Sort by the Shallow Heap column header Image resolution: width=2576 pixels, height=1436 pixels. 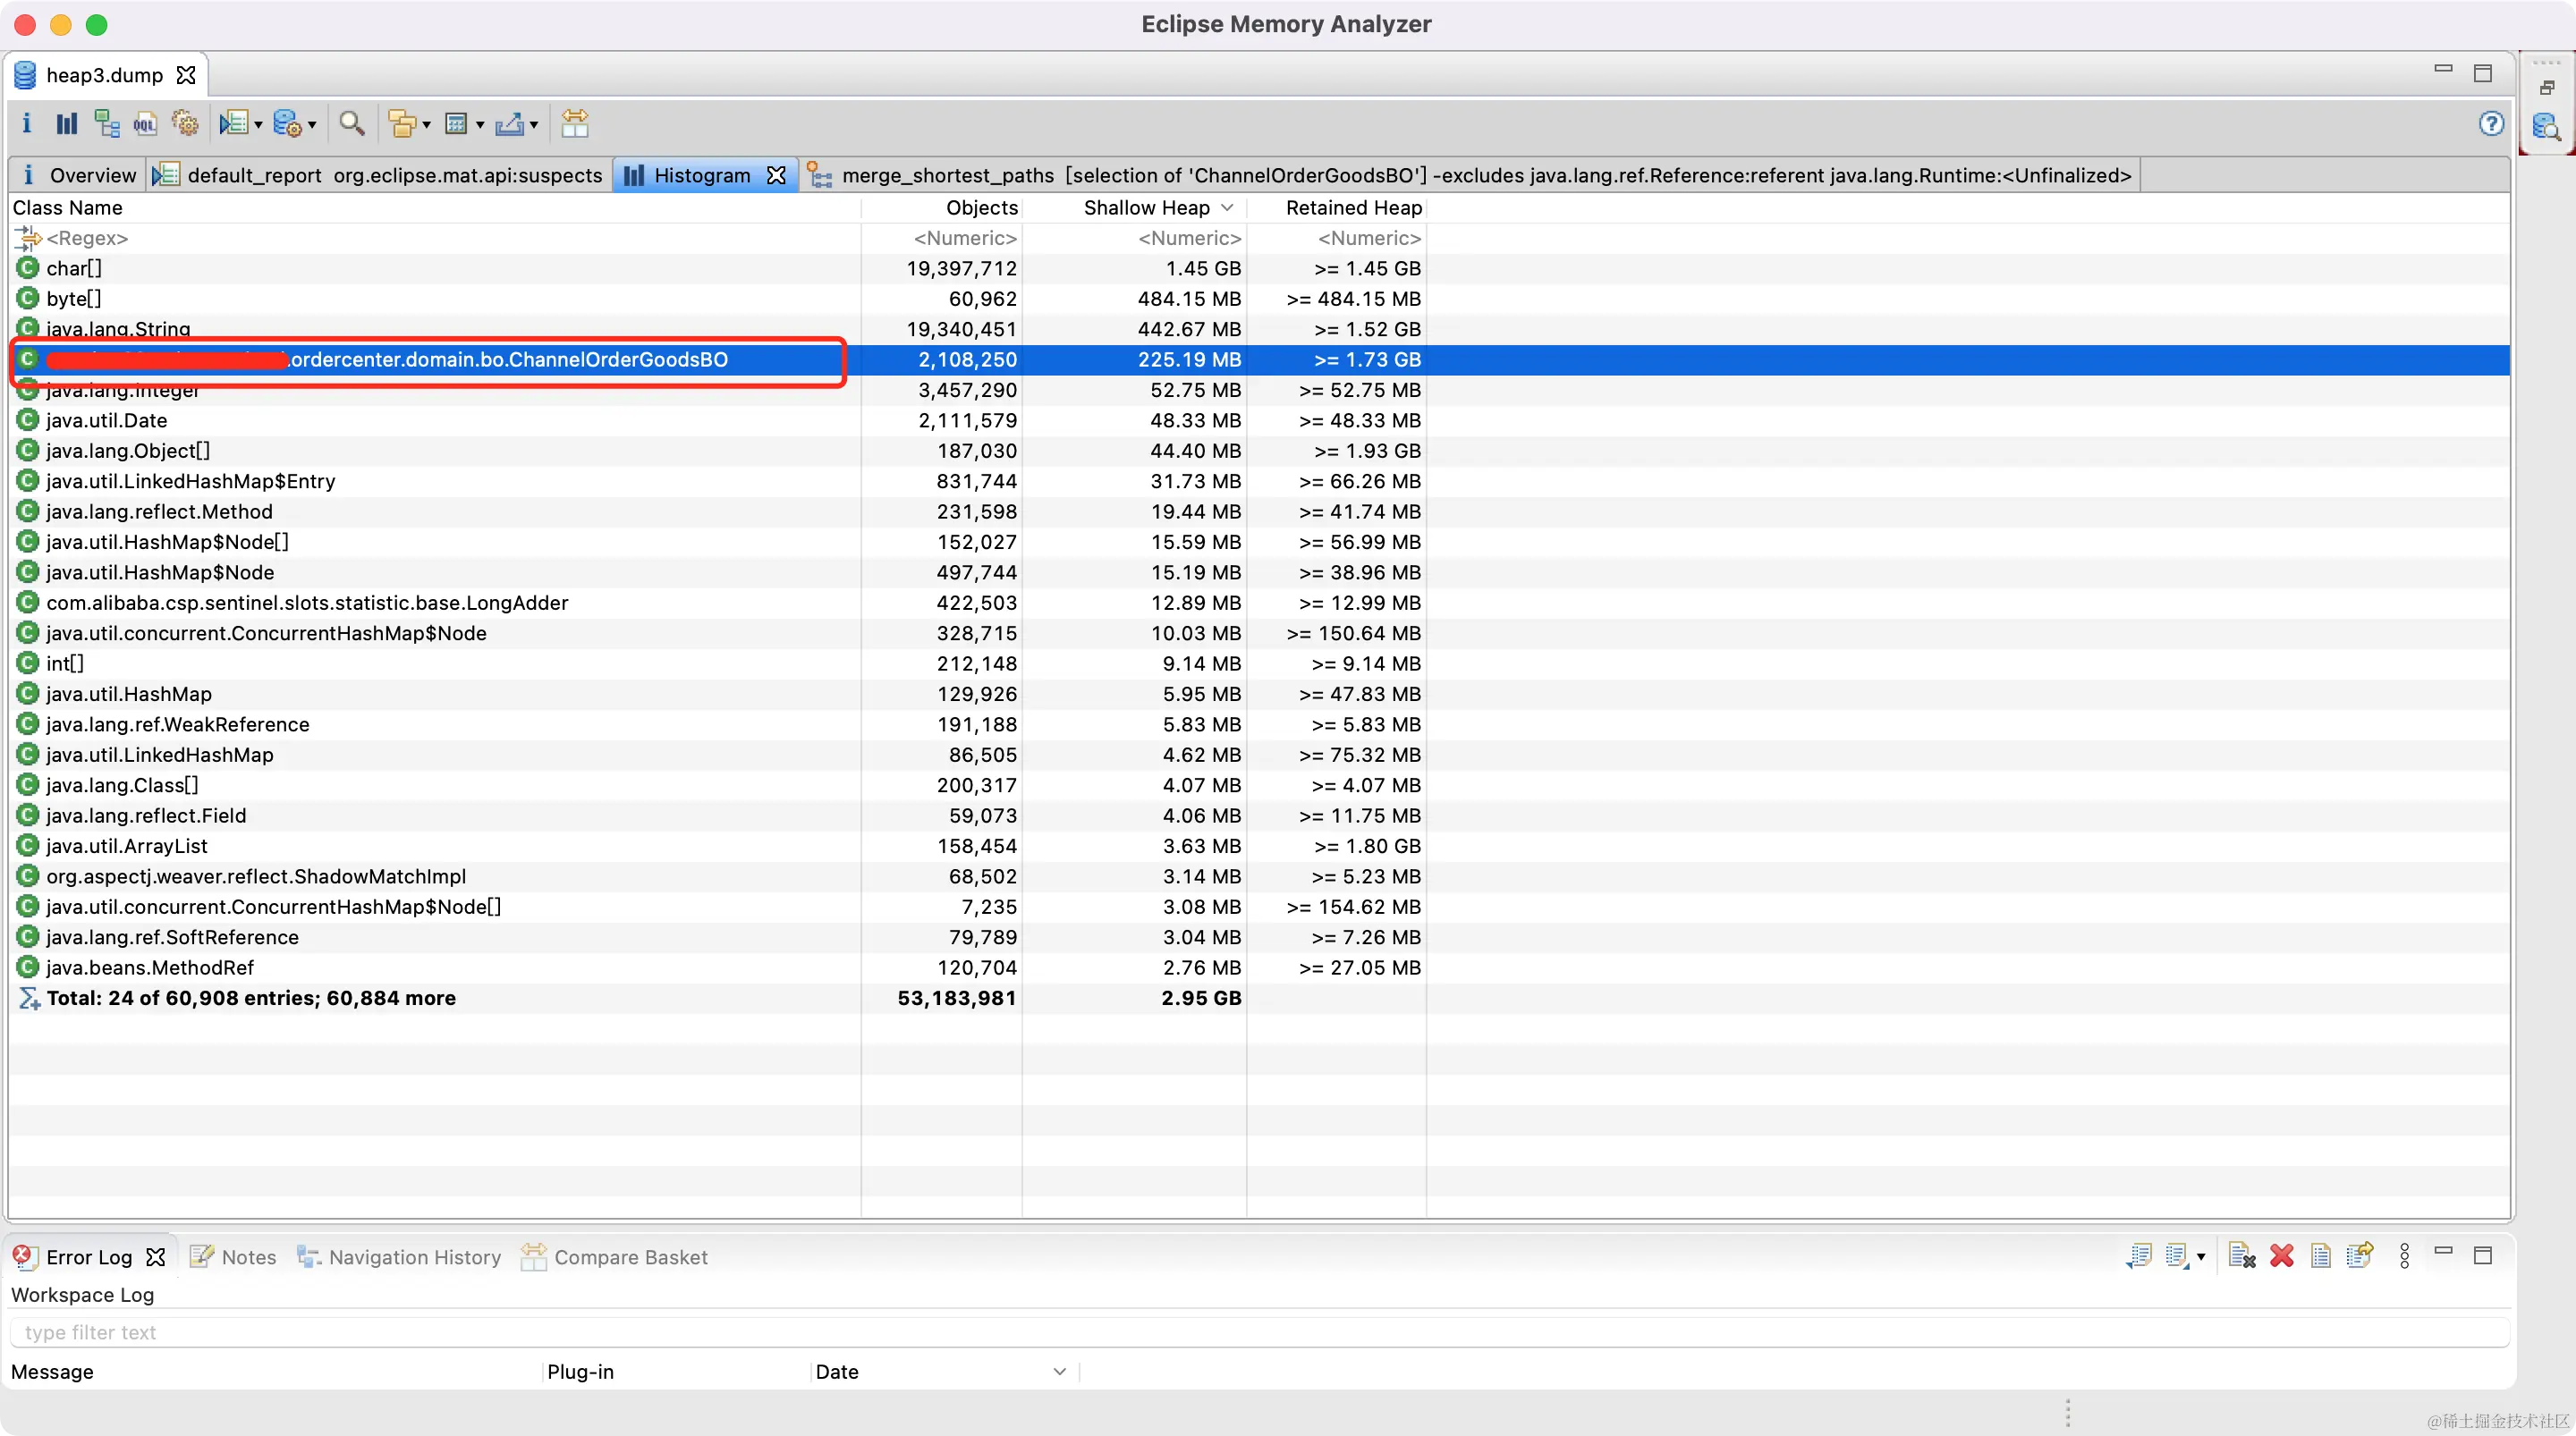tap(1146, 207)
